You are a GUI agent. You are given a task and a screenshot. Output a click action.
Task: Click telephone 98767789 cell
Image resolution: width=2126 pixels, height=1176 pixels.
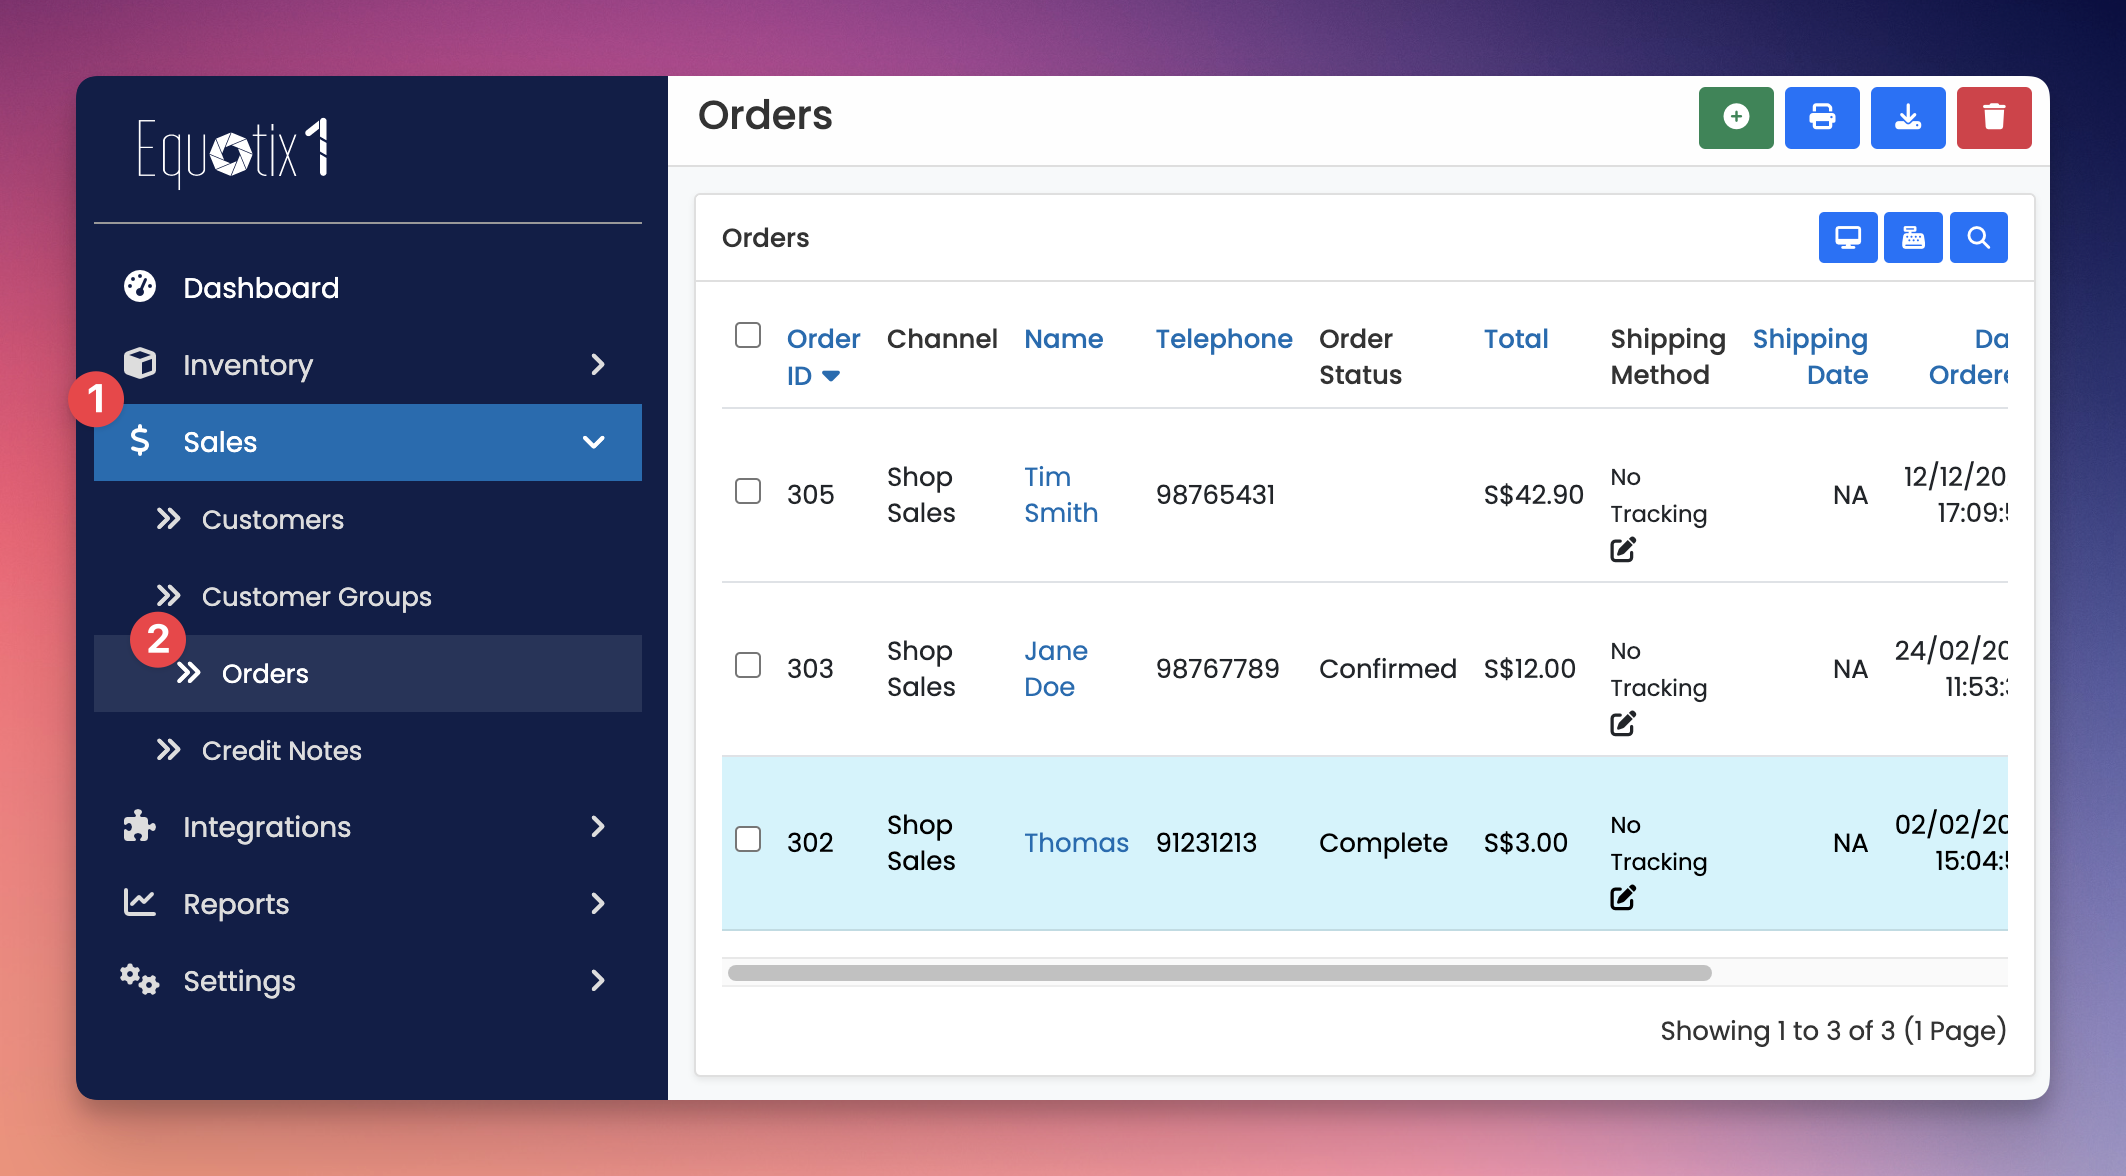coord(1217,668)
